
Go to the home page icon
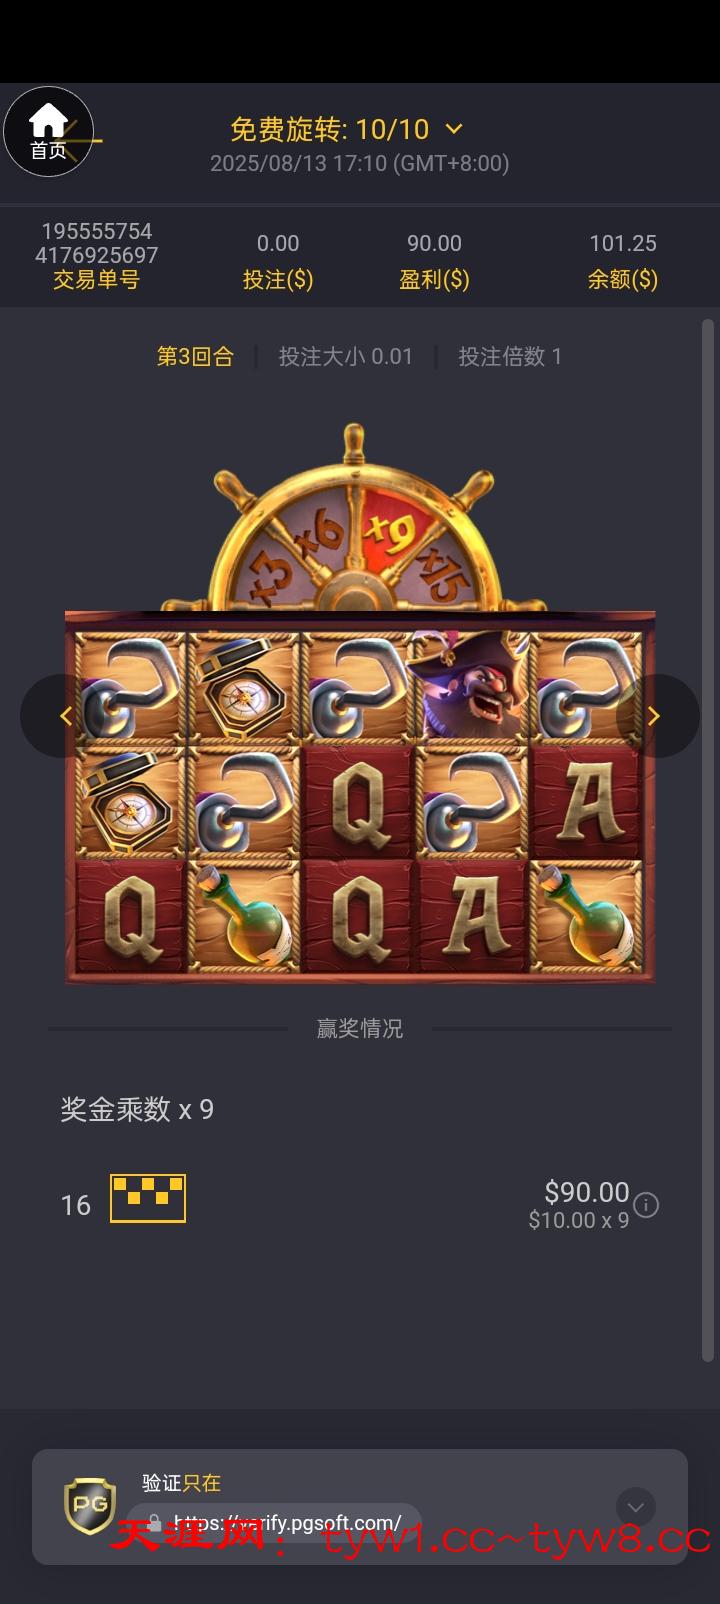click(x=48, y=132)
